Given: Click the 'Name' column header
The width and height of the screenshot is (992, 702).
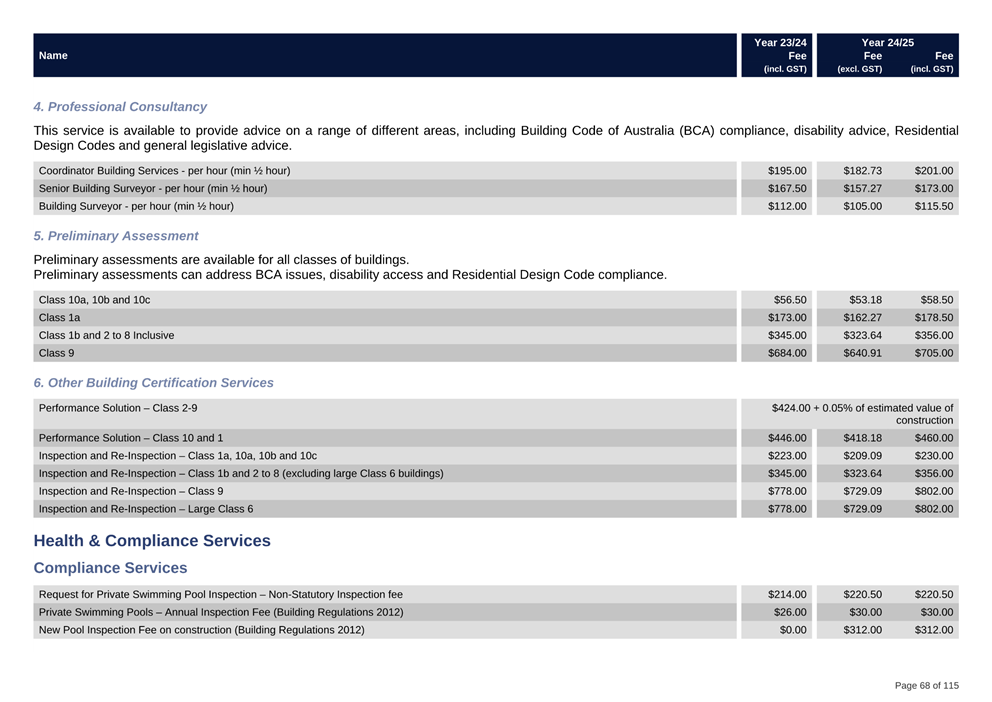Looking at the screenshot, I should tap(53, 56).
